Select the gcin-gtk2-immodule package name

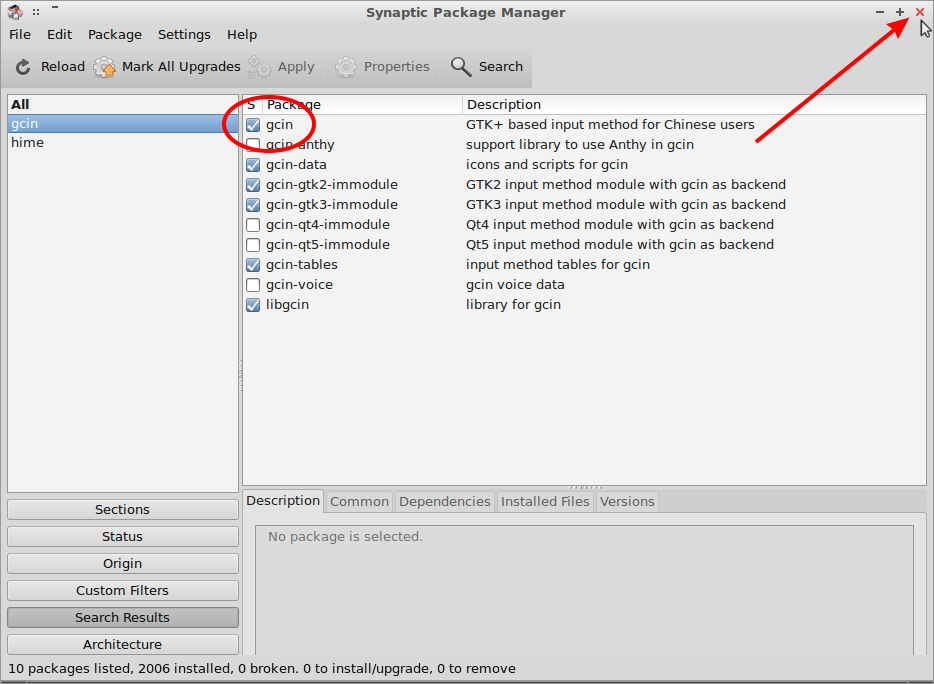[x=332, y=185]
